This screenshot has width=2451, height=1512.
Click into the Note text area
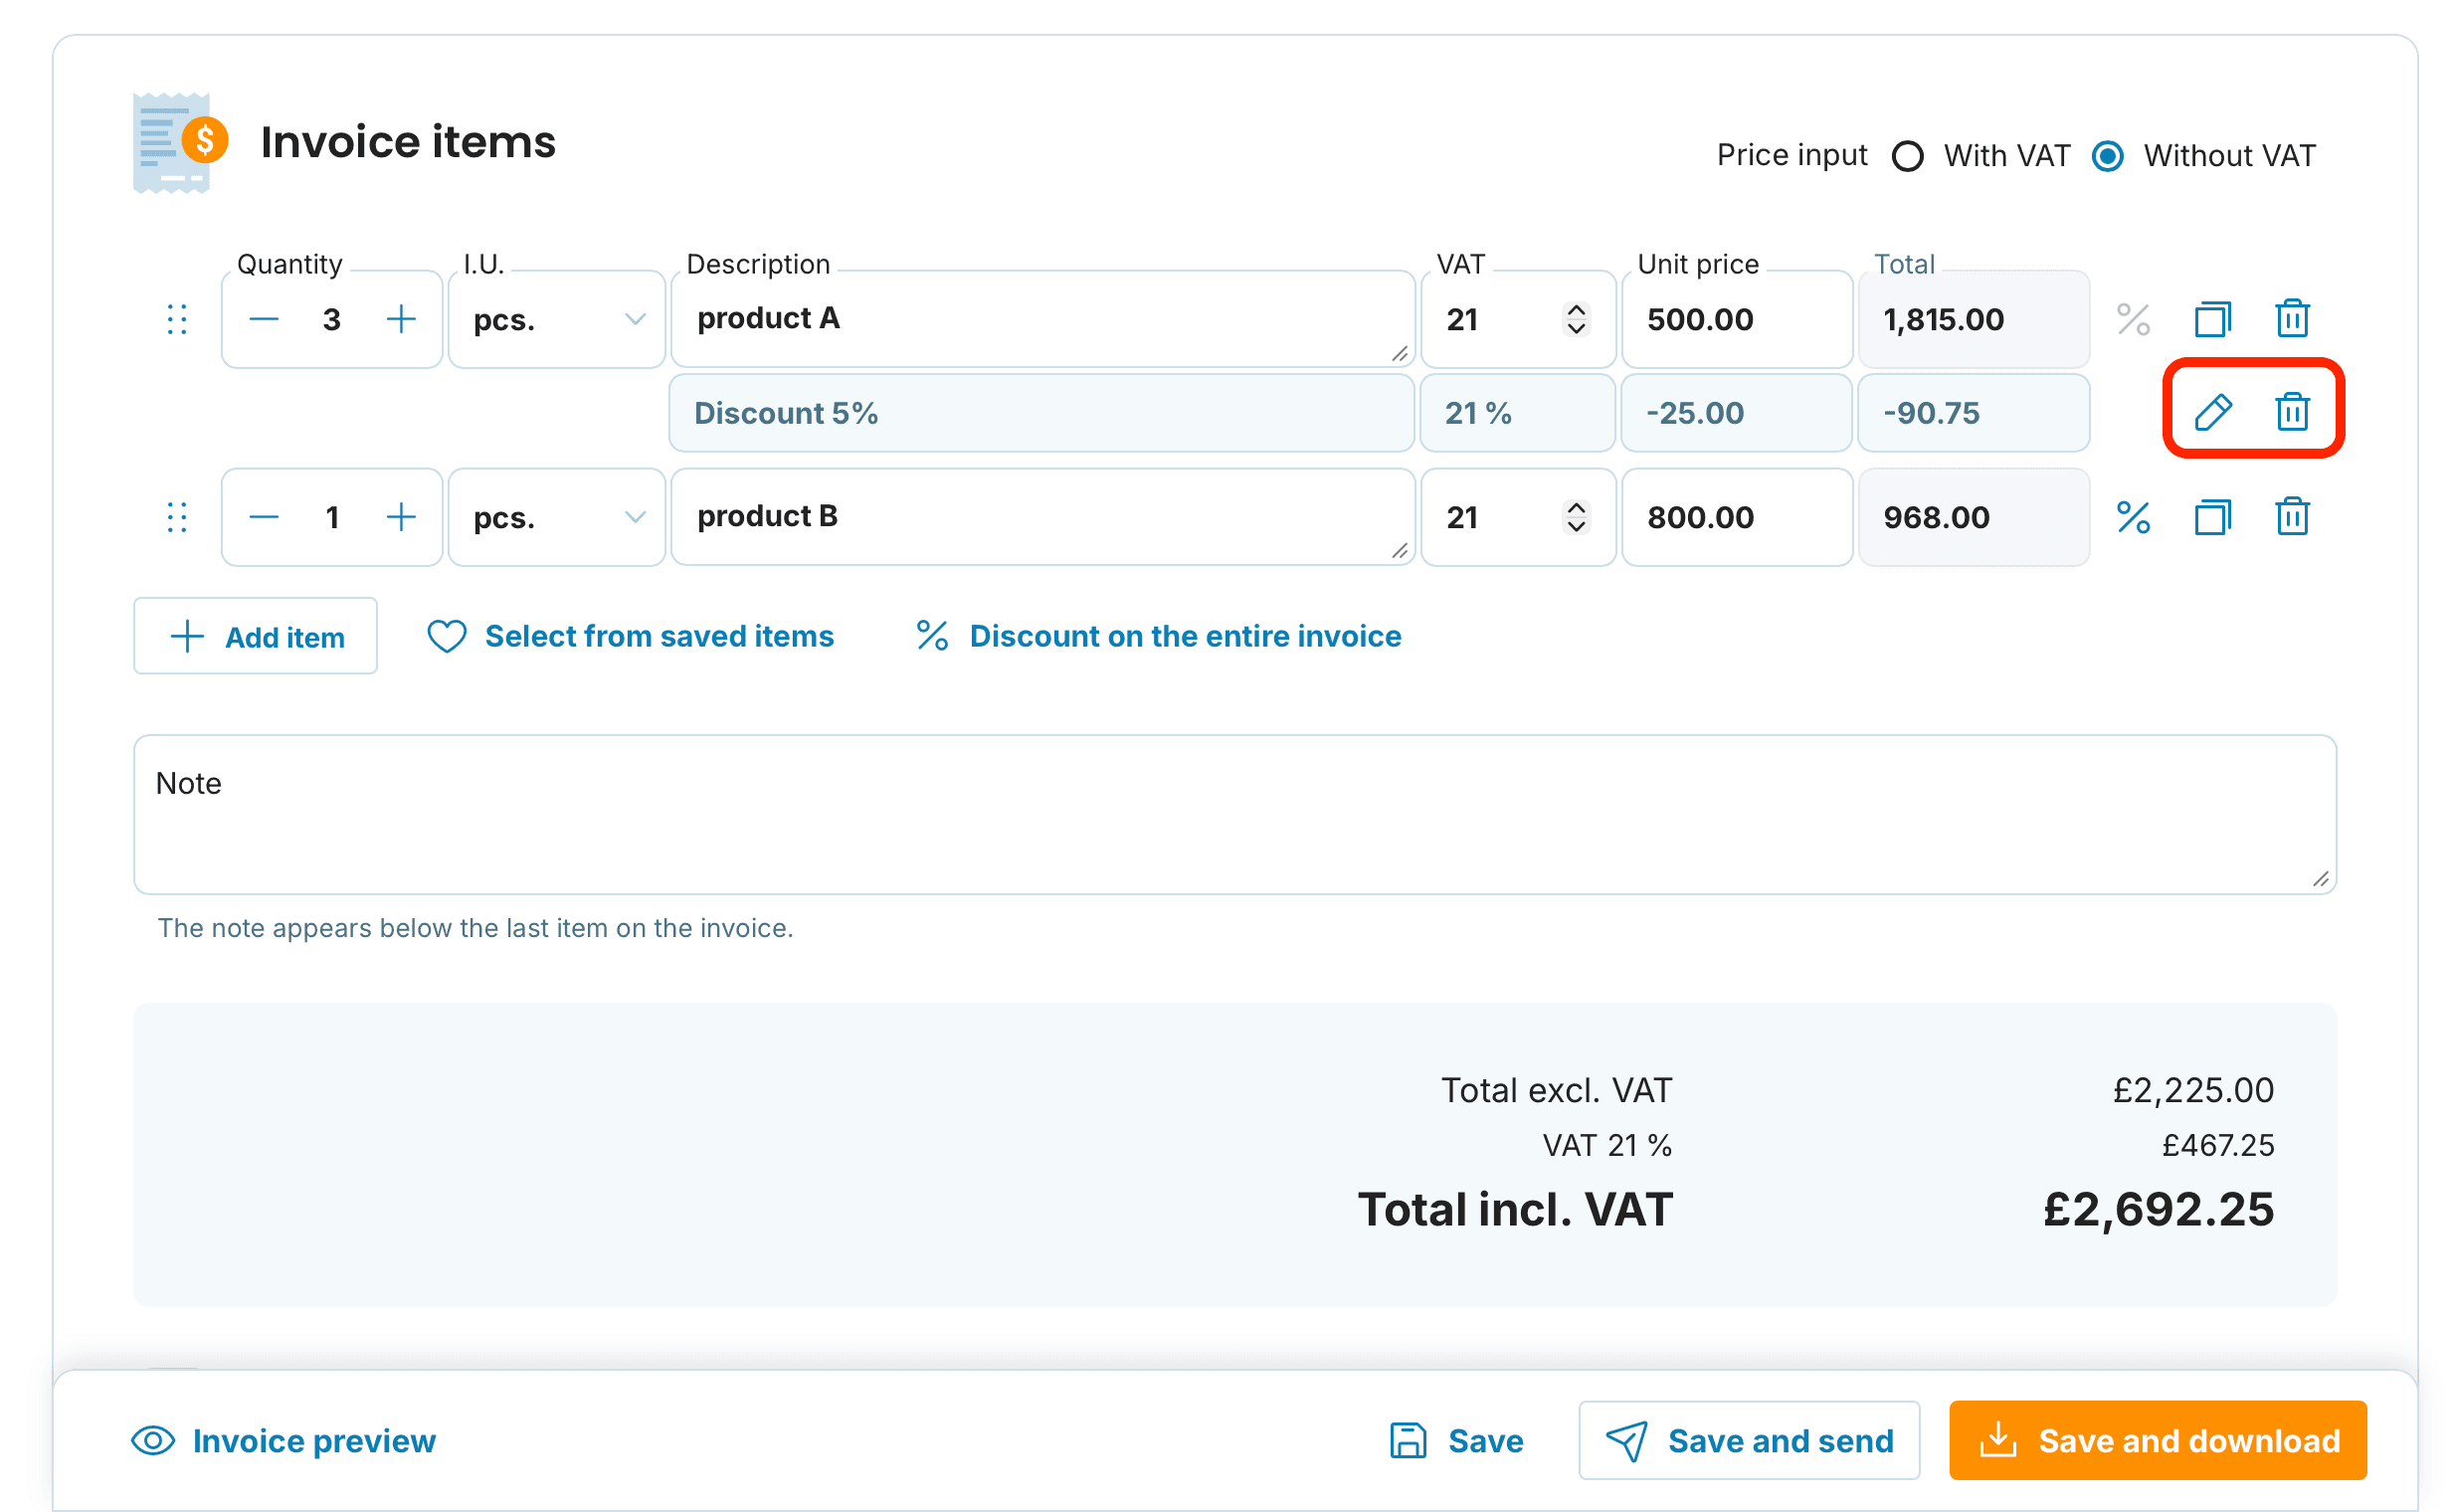coord(1234,815)
